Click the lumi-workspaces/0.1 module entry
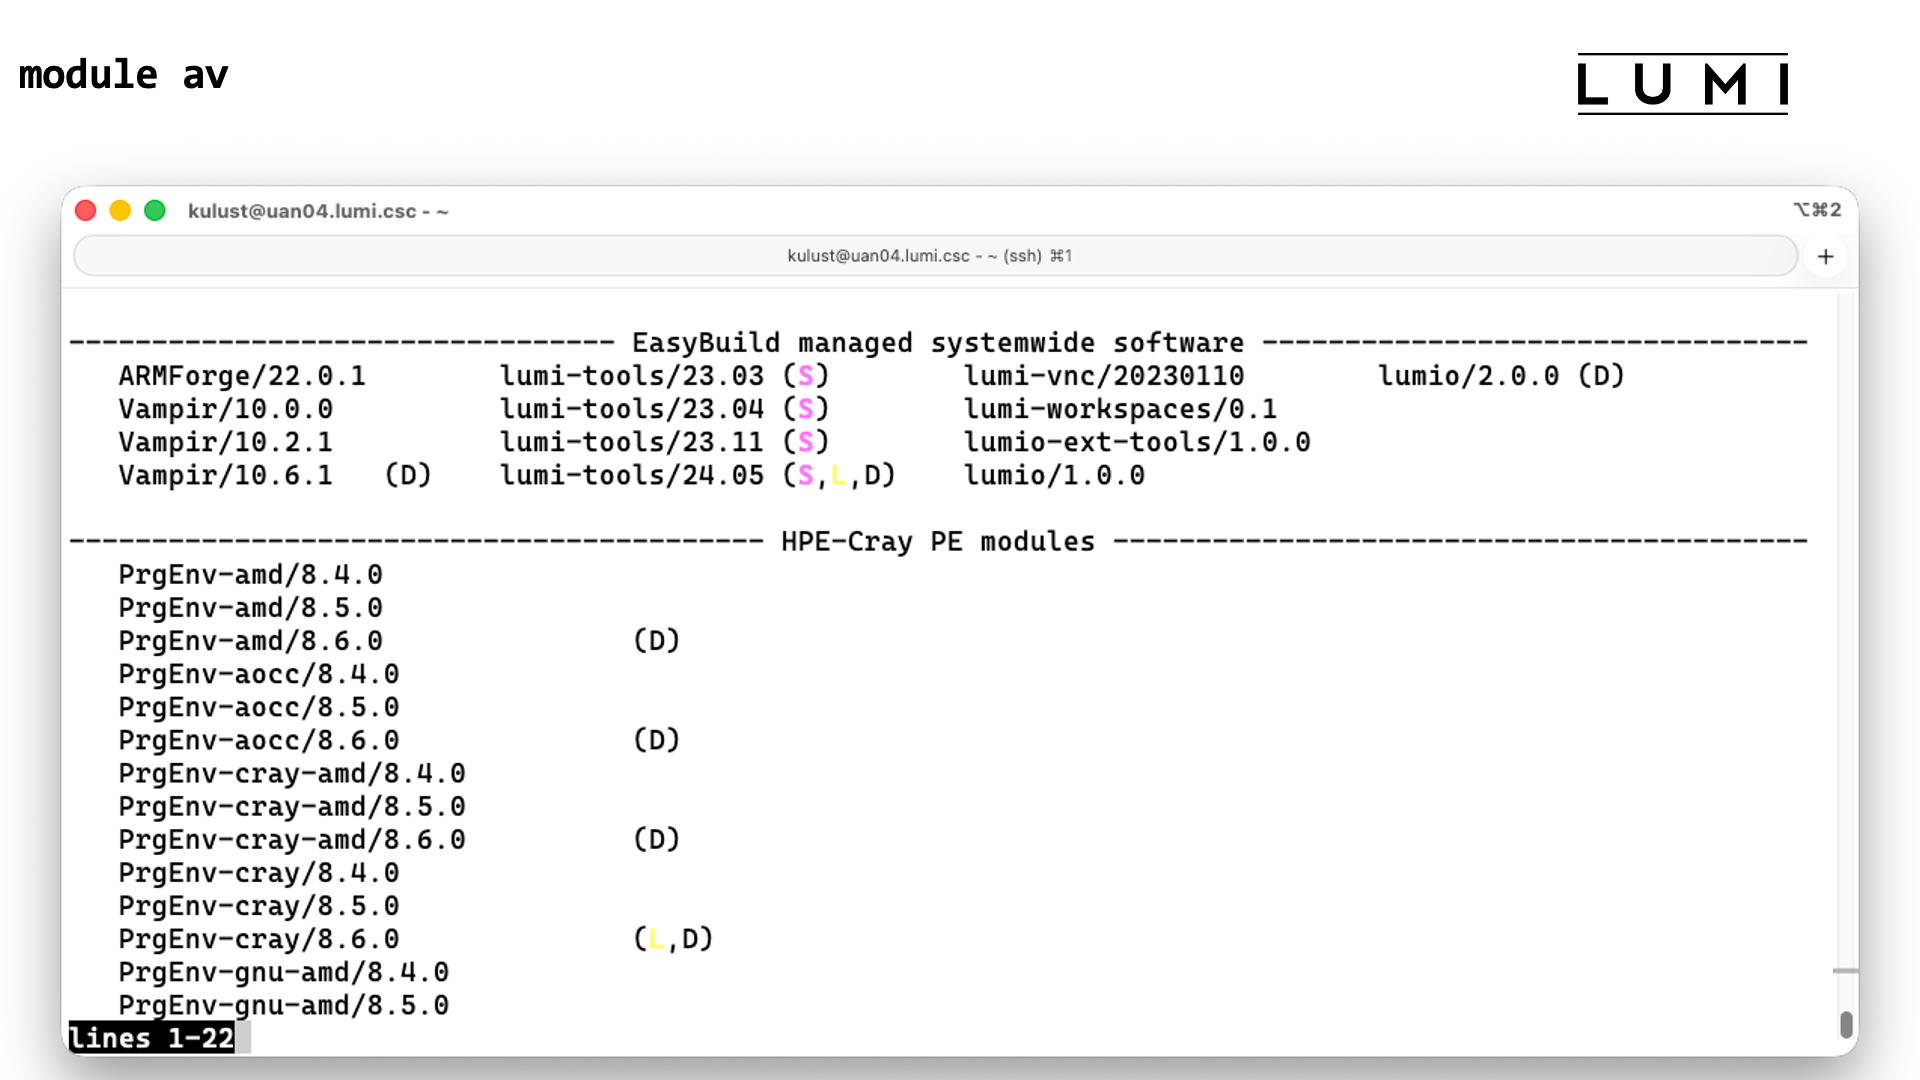The height and width of the screenshot is (1080, 1920). tap(1120, 409)
